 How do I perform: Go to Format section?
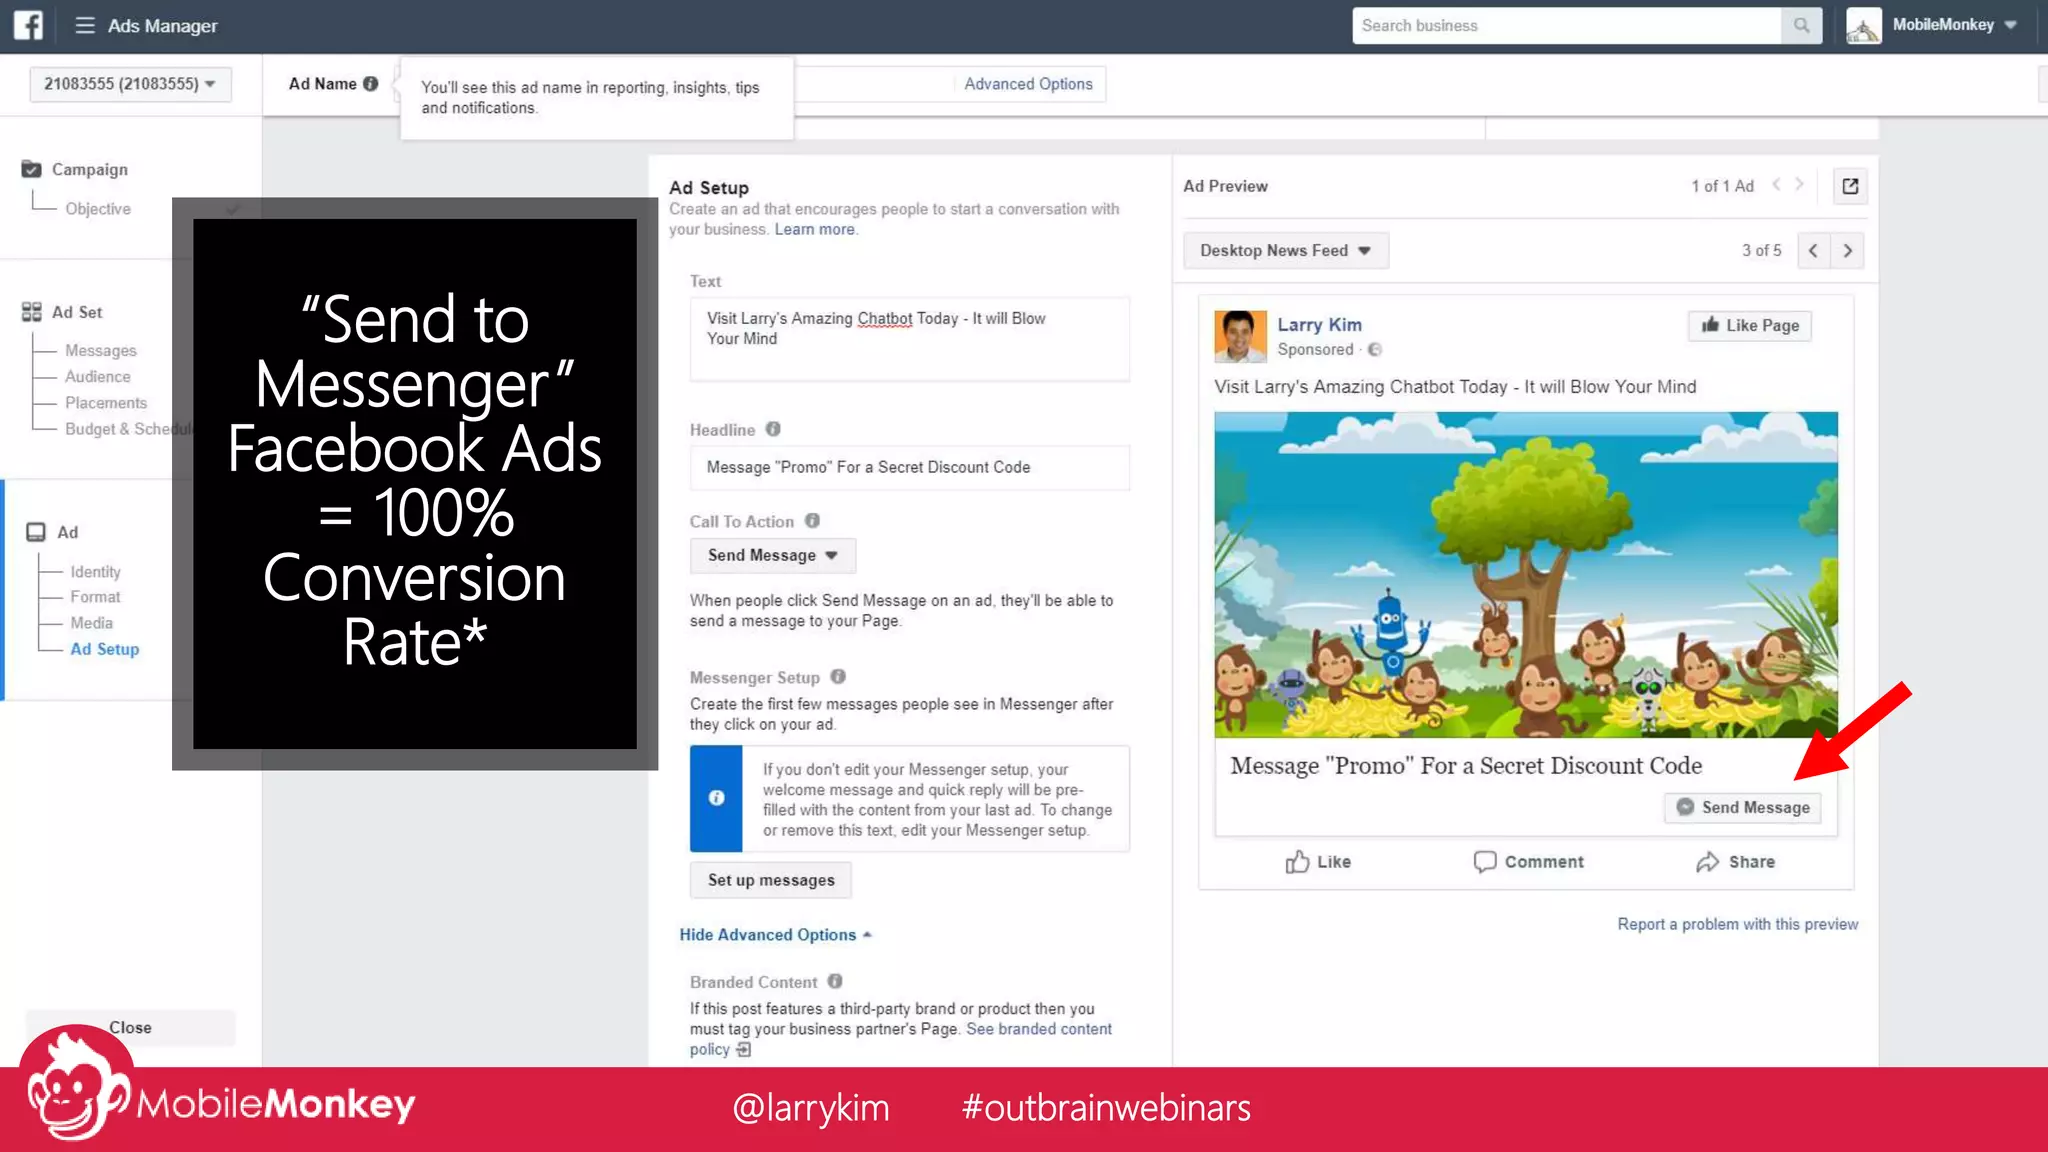(x=95, y=597)
